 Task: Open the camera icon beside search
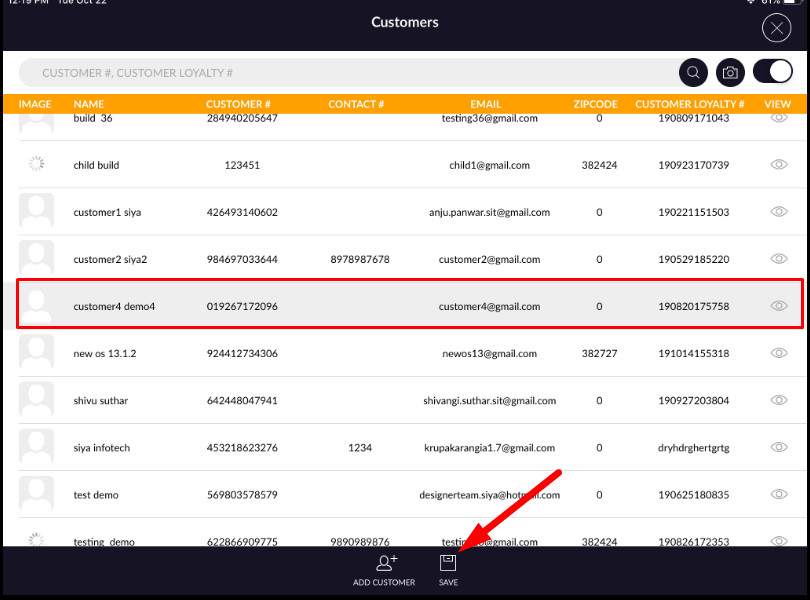coord(730,72)
